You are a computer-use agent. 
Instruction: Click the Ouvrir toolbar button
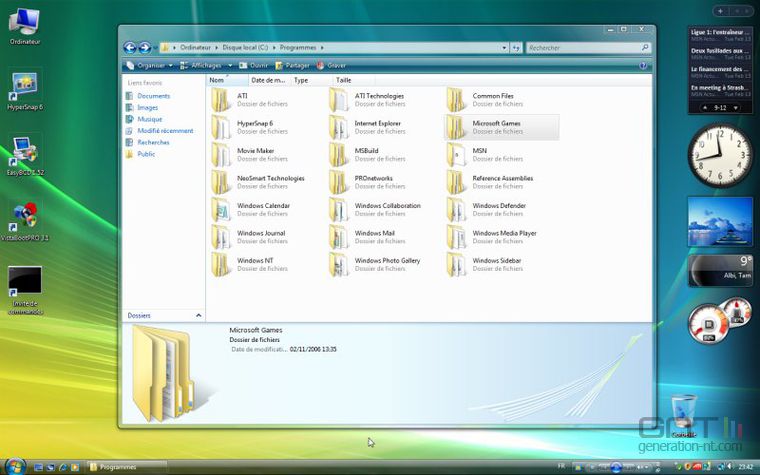coord(253,65)
